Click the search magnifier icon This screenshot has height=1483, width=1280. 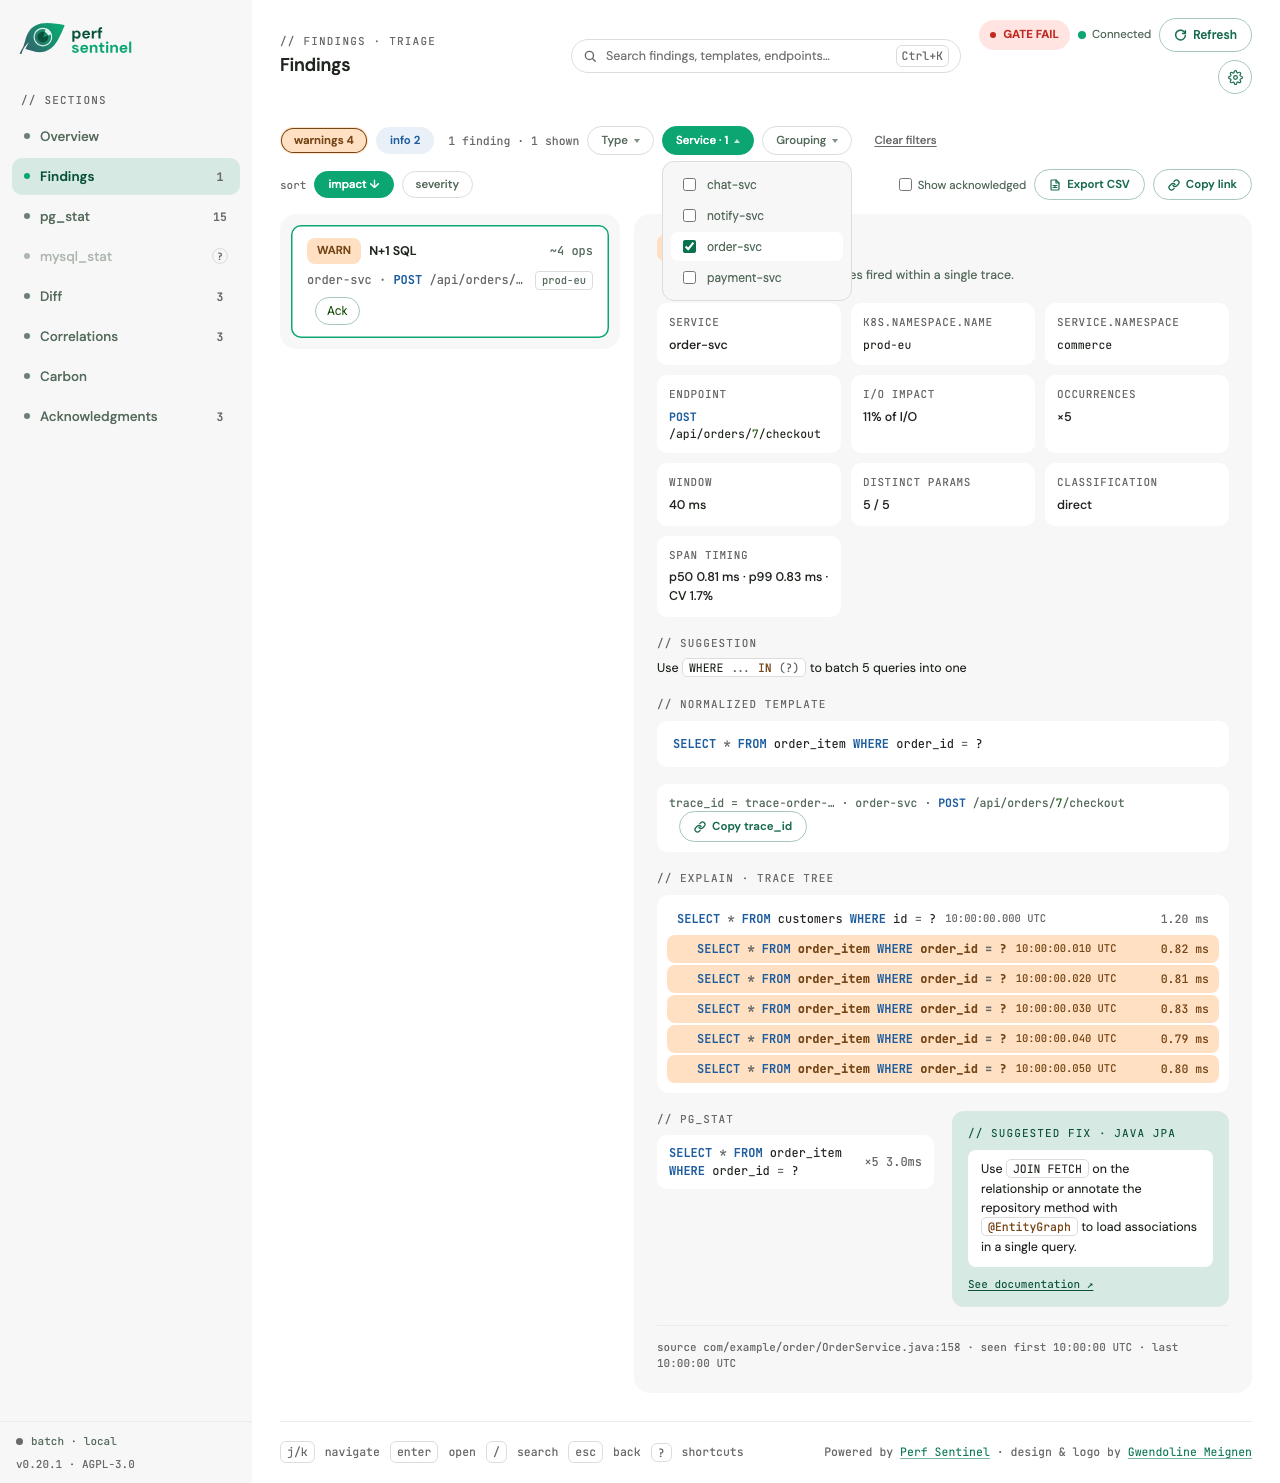coord(590,56)
